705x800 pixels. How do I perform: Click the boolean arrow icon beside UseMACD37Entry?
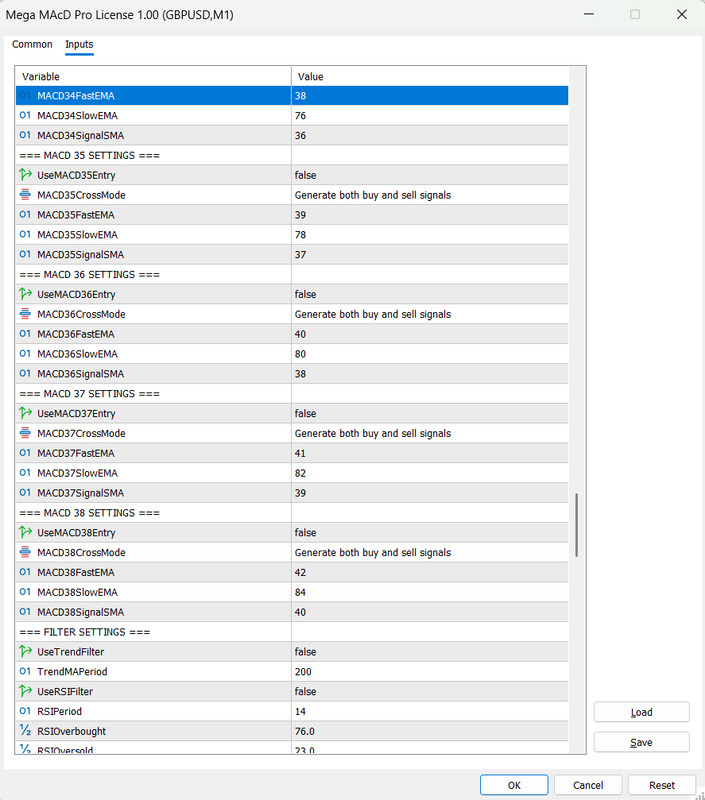click(25, 413)
